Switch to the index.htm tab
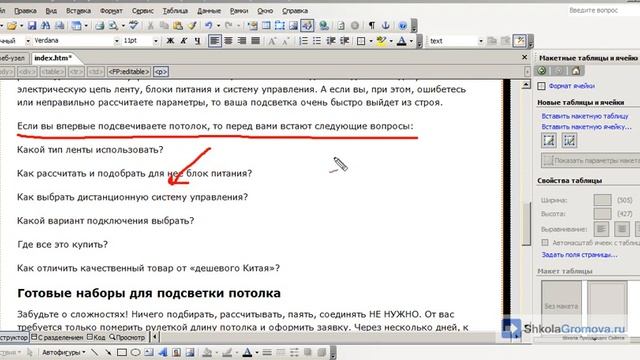 [x=53, y=58]
